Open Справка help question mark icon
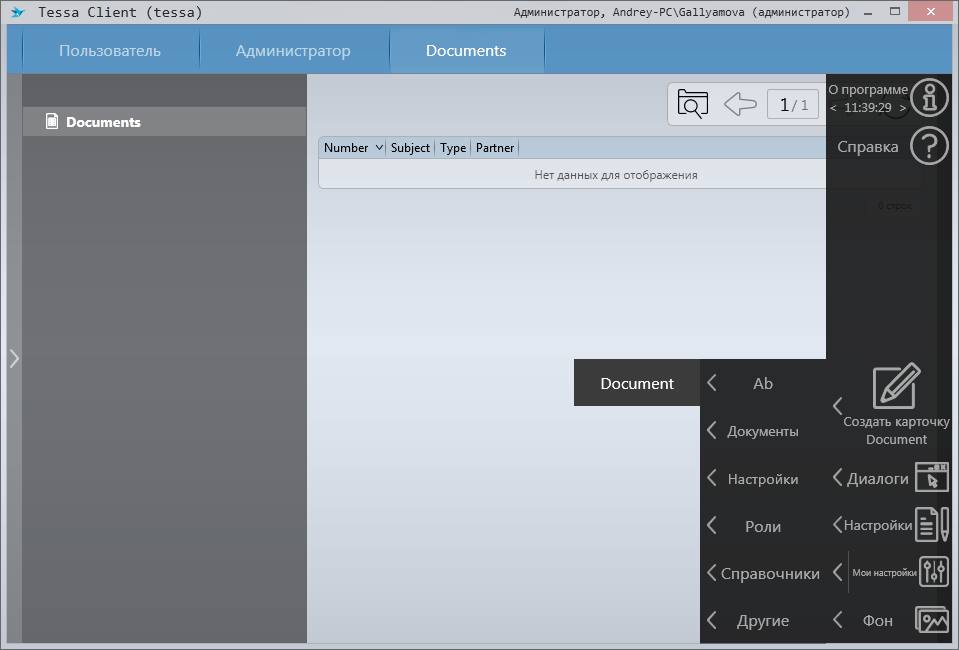Image resolution: width=959 pixels, height=650 pixels. (x=930, y=147)
